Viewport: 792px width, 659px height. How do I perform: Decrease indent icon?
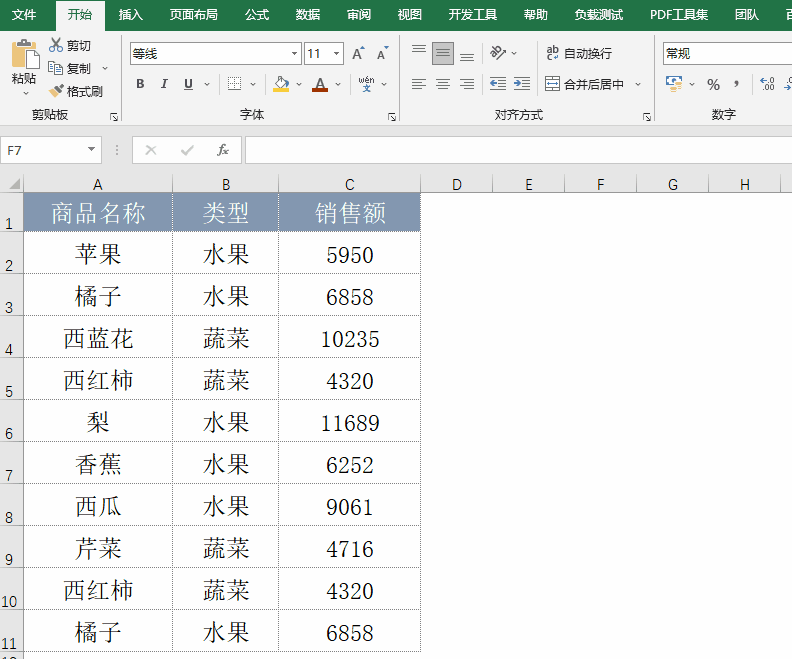point(498,84)
